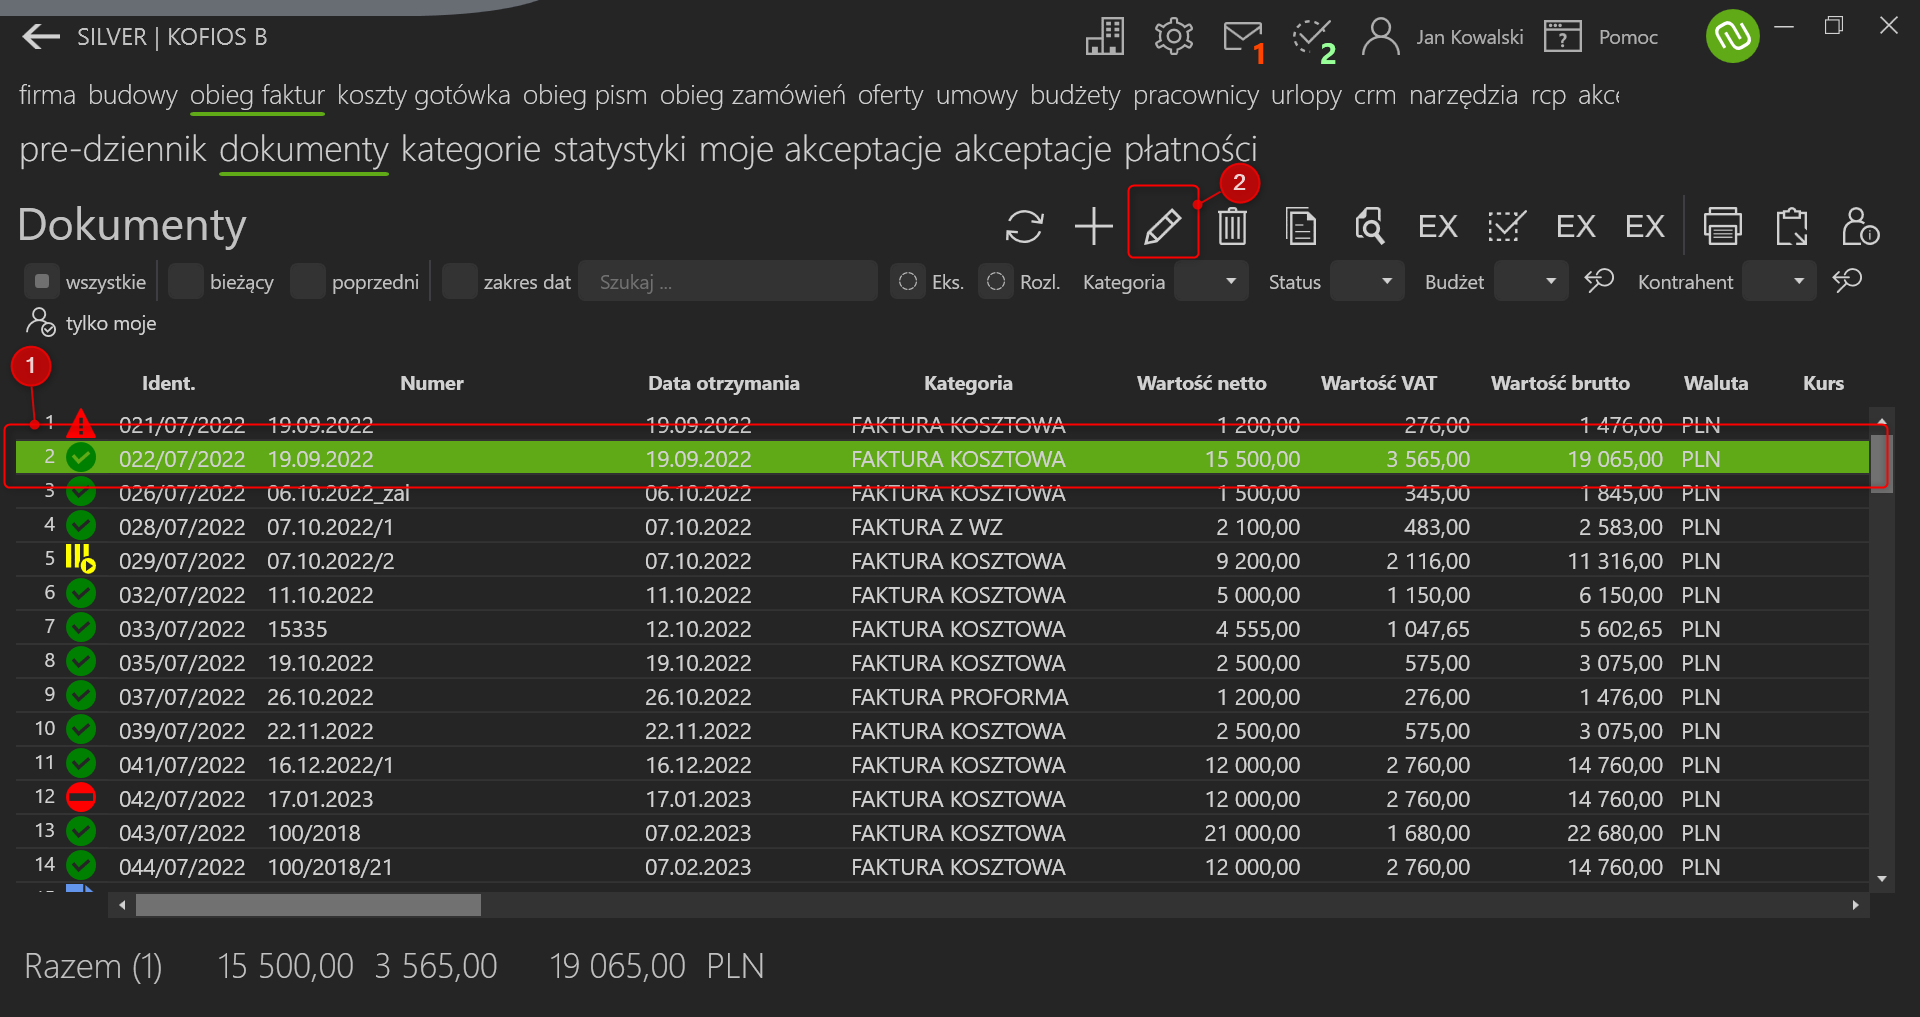
Task: Reset Kontrahent filter with undo arrow
Action: (x=1847, y=281)
